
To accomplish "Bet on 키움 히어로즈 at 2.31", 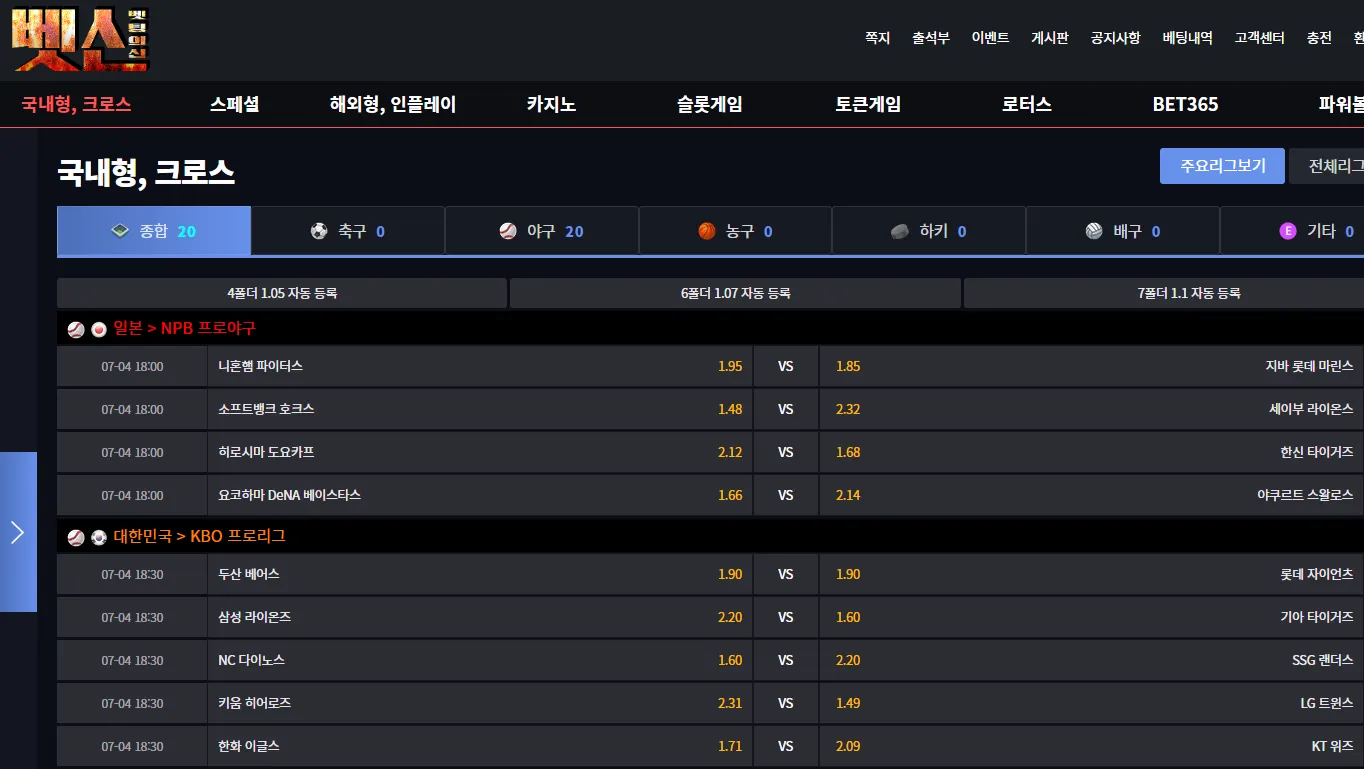I will [480, 703].
